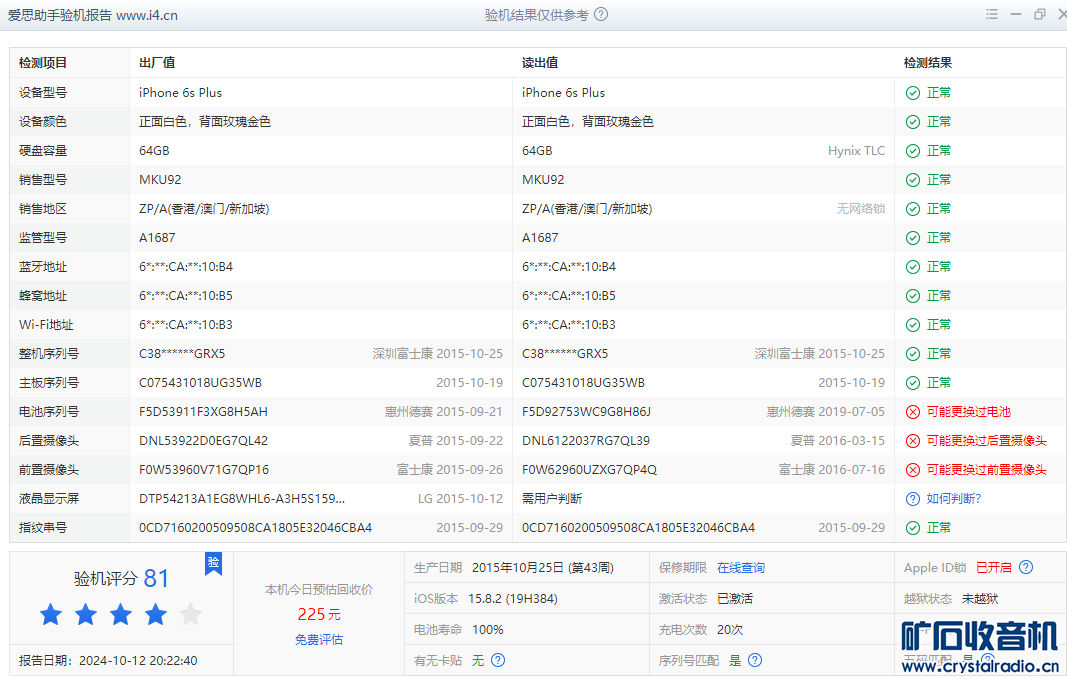The image size is (1067, 679).
Task: Click the 免费评估 link under recycle price
Action: [319, 640]
